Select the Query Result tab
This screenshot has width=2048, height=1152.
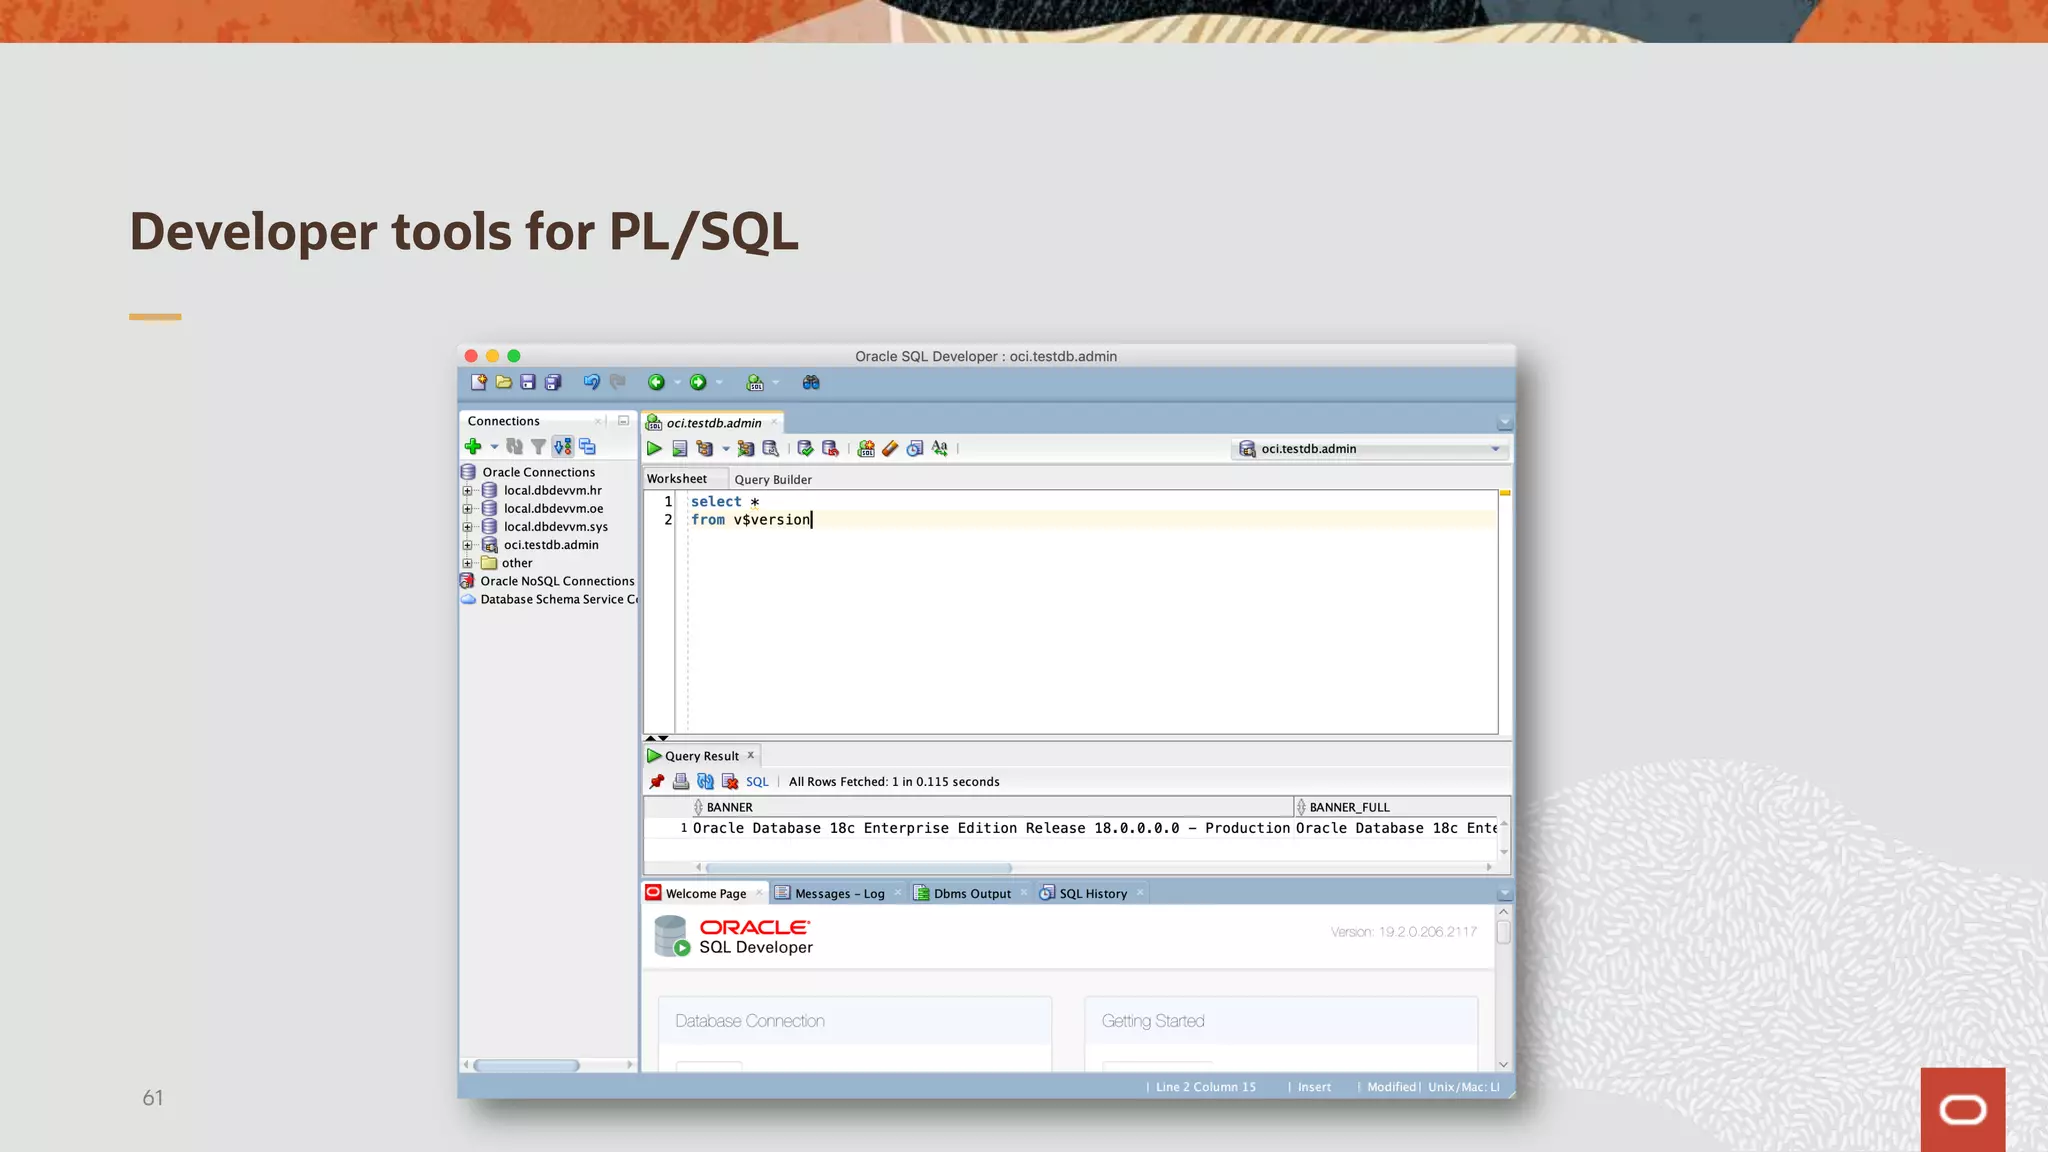click(x=701, y=756)
